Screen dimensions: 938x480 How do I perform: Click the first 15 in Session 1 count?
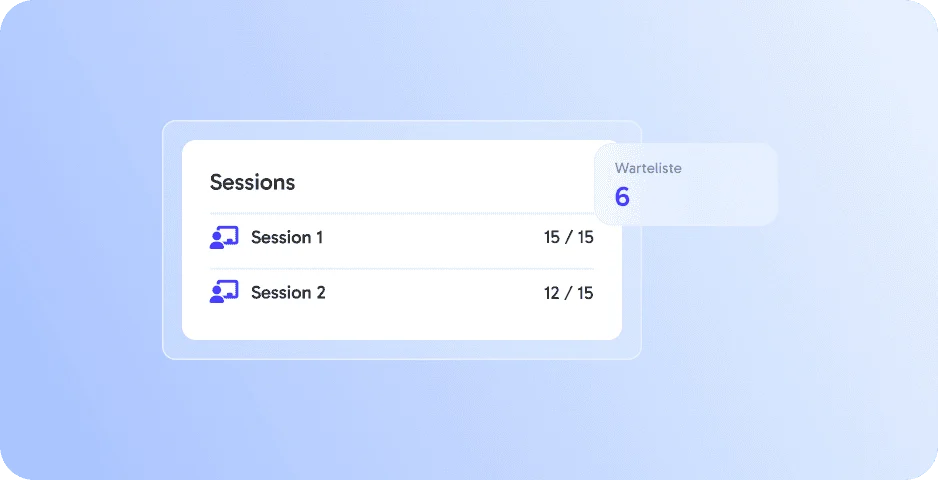tap(552, 238)
